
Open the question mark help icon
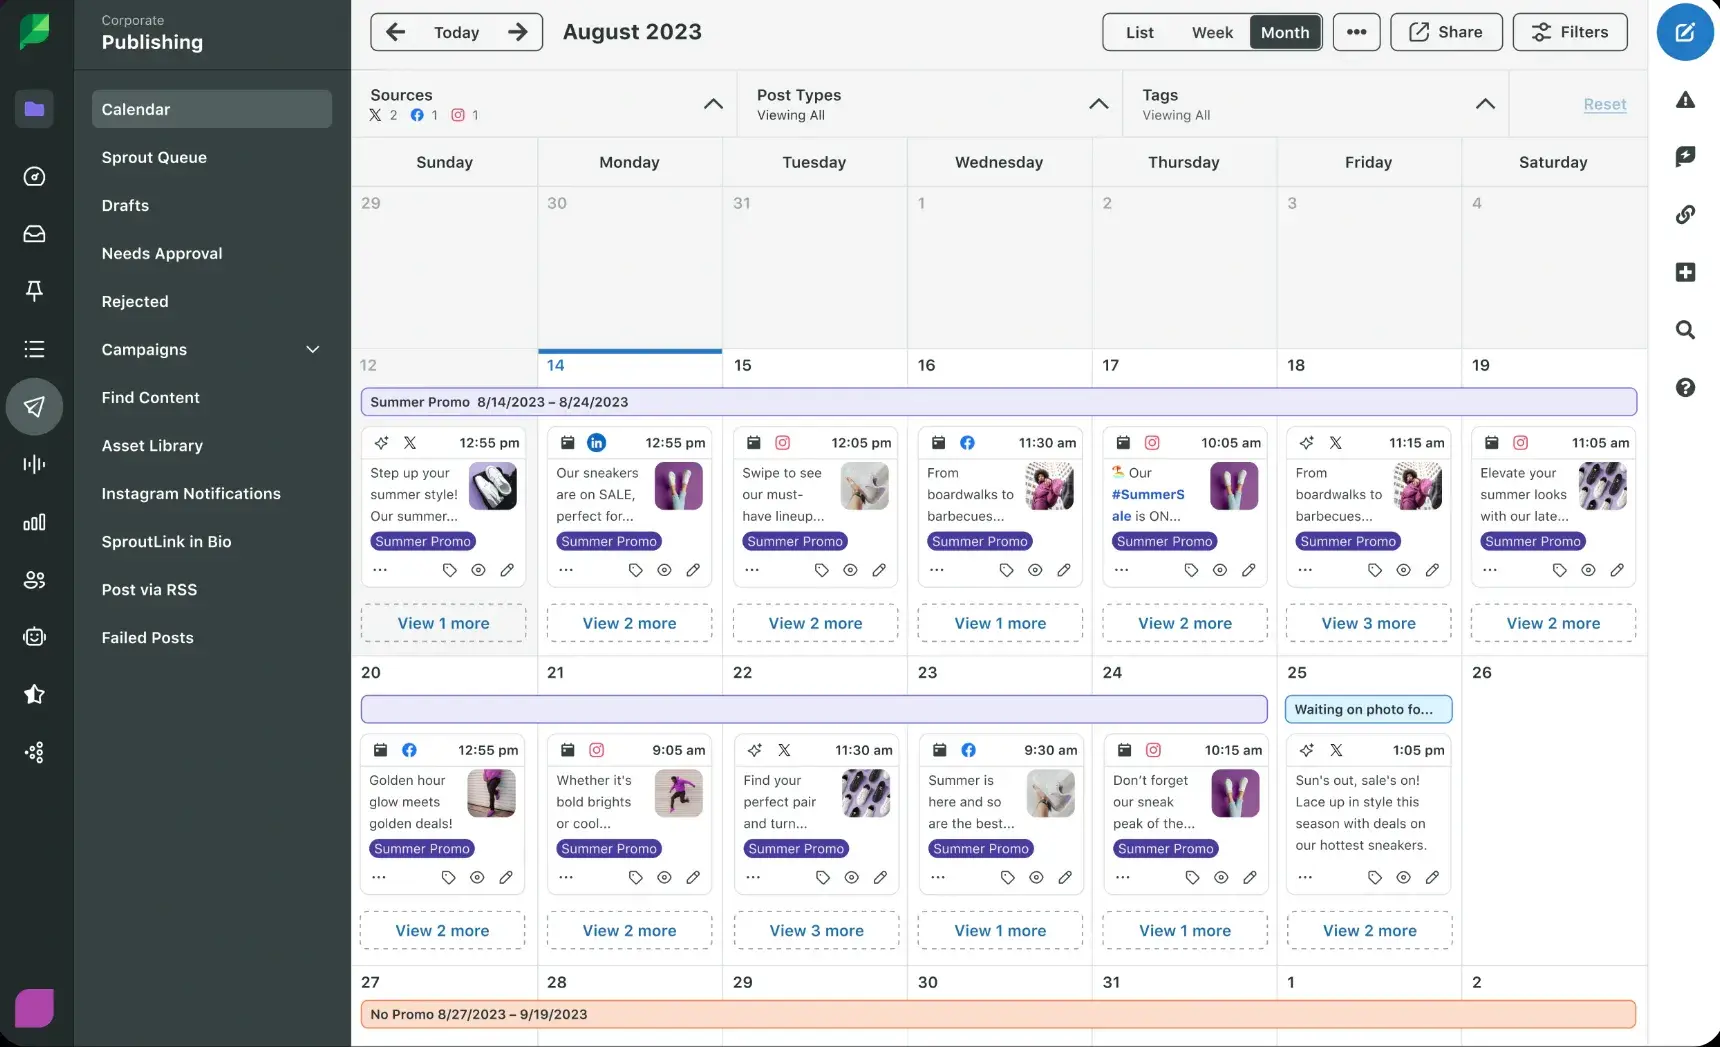click(x=1685, y=387)
